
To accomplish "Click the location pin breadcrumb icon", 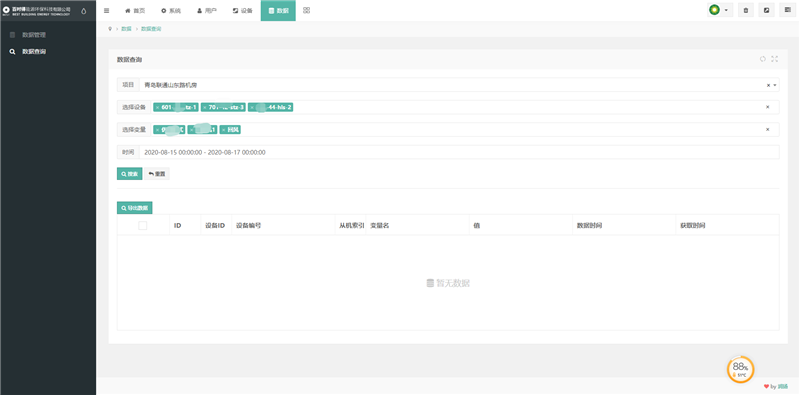I will pyautogui.click(x=110, y=29).
